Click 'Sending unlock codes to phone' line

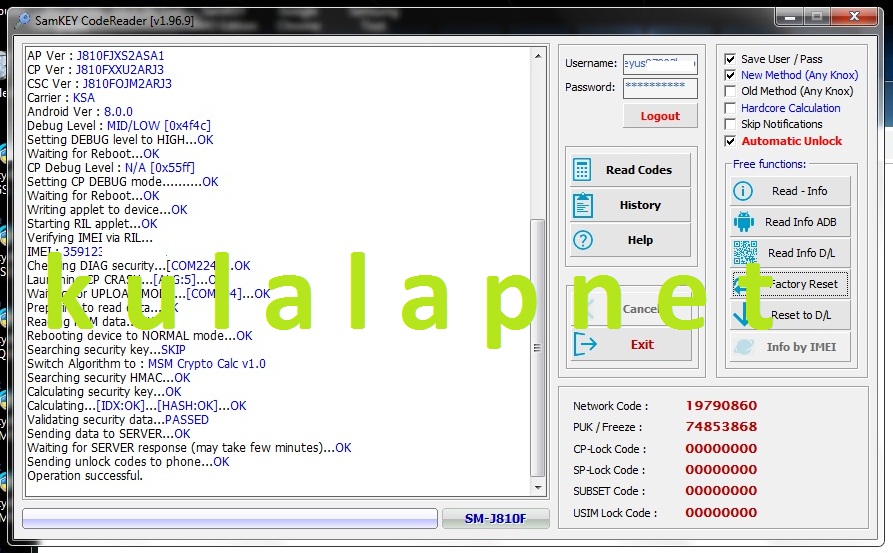pos(128,462)
